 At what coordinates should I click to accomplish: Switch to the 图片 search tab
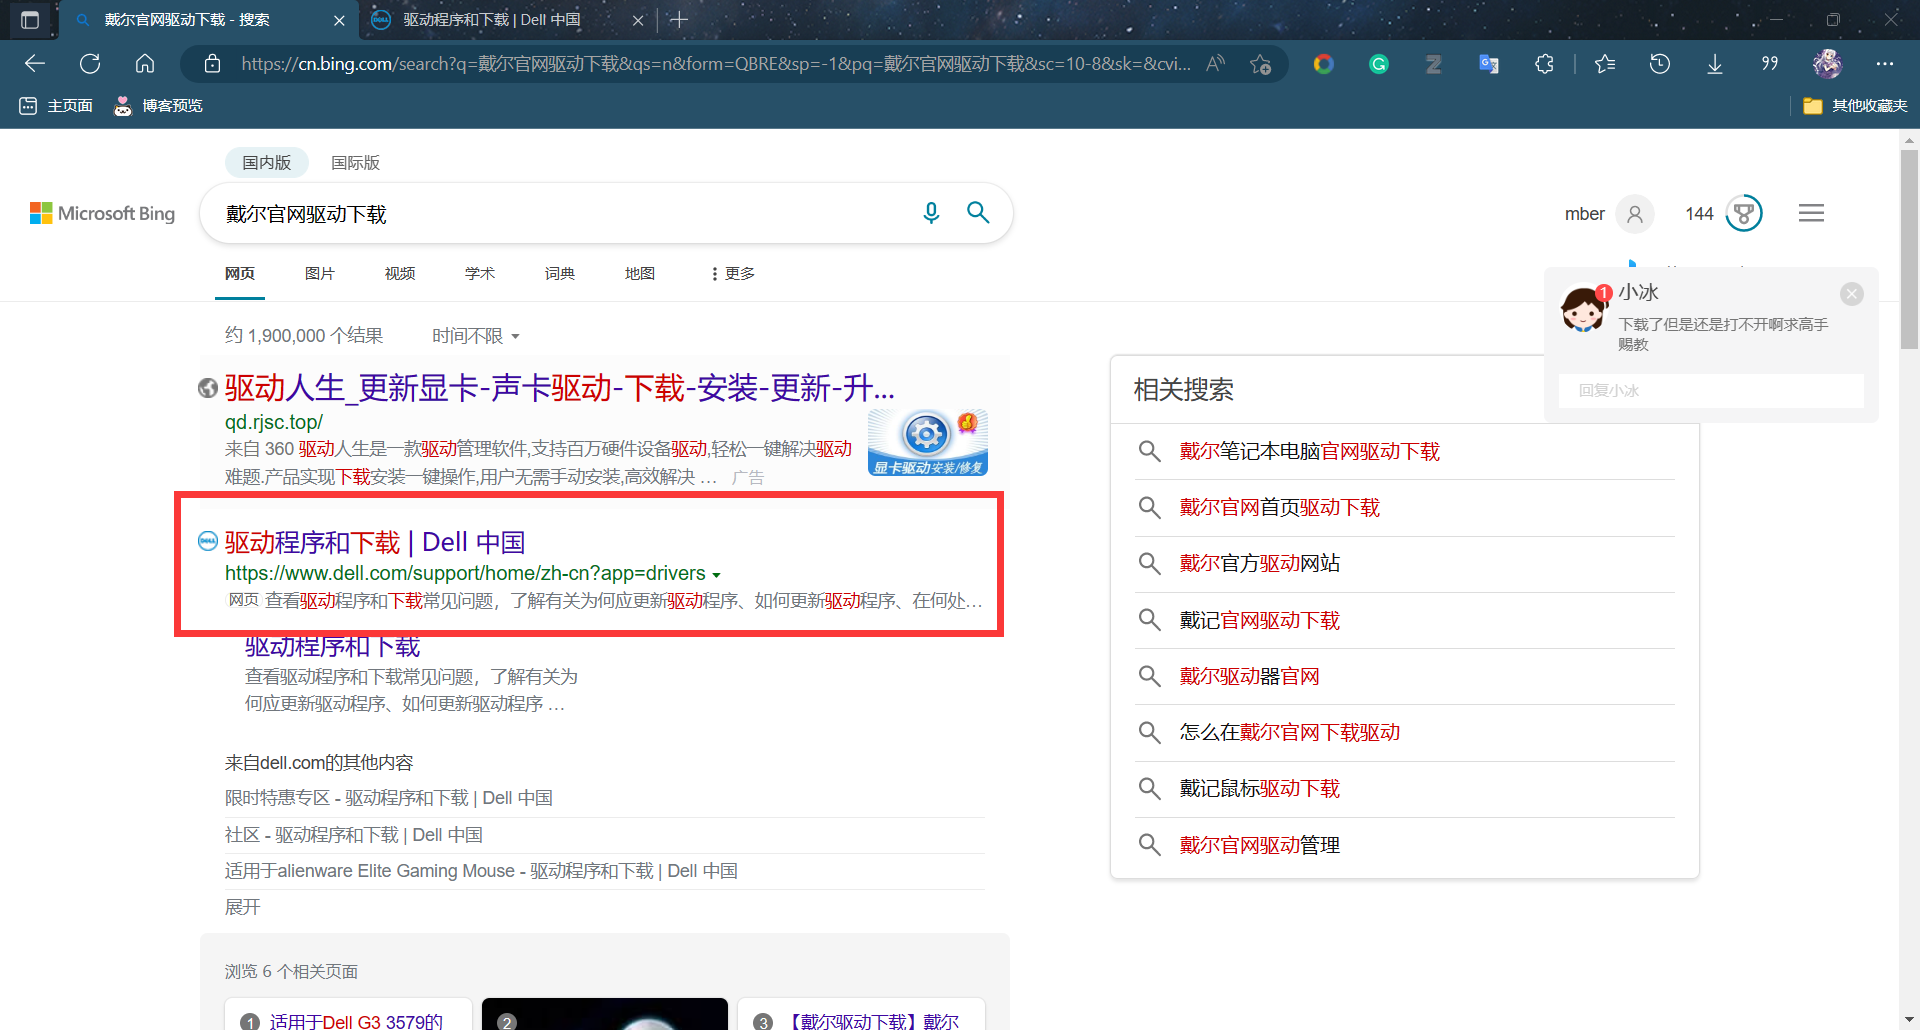point(319,274)
